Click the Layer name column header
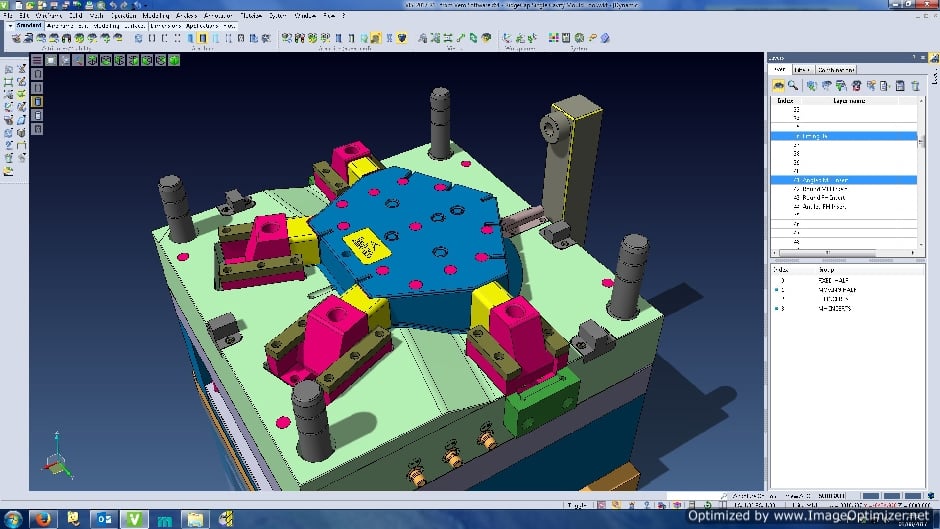940x529 pixels. coord(850,101)
